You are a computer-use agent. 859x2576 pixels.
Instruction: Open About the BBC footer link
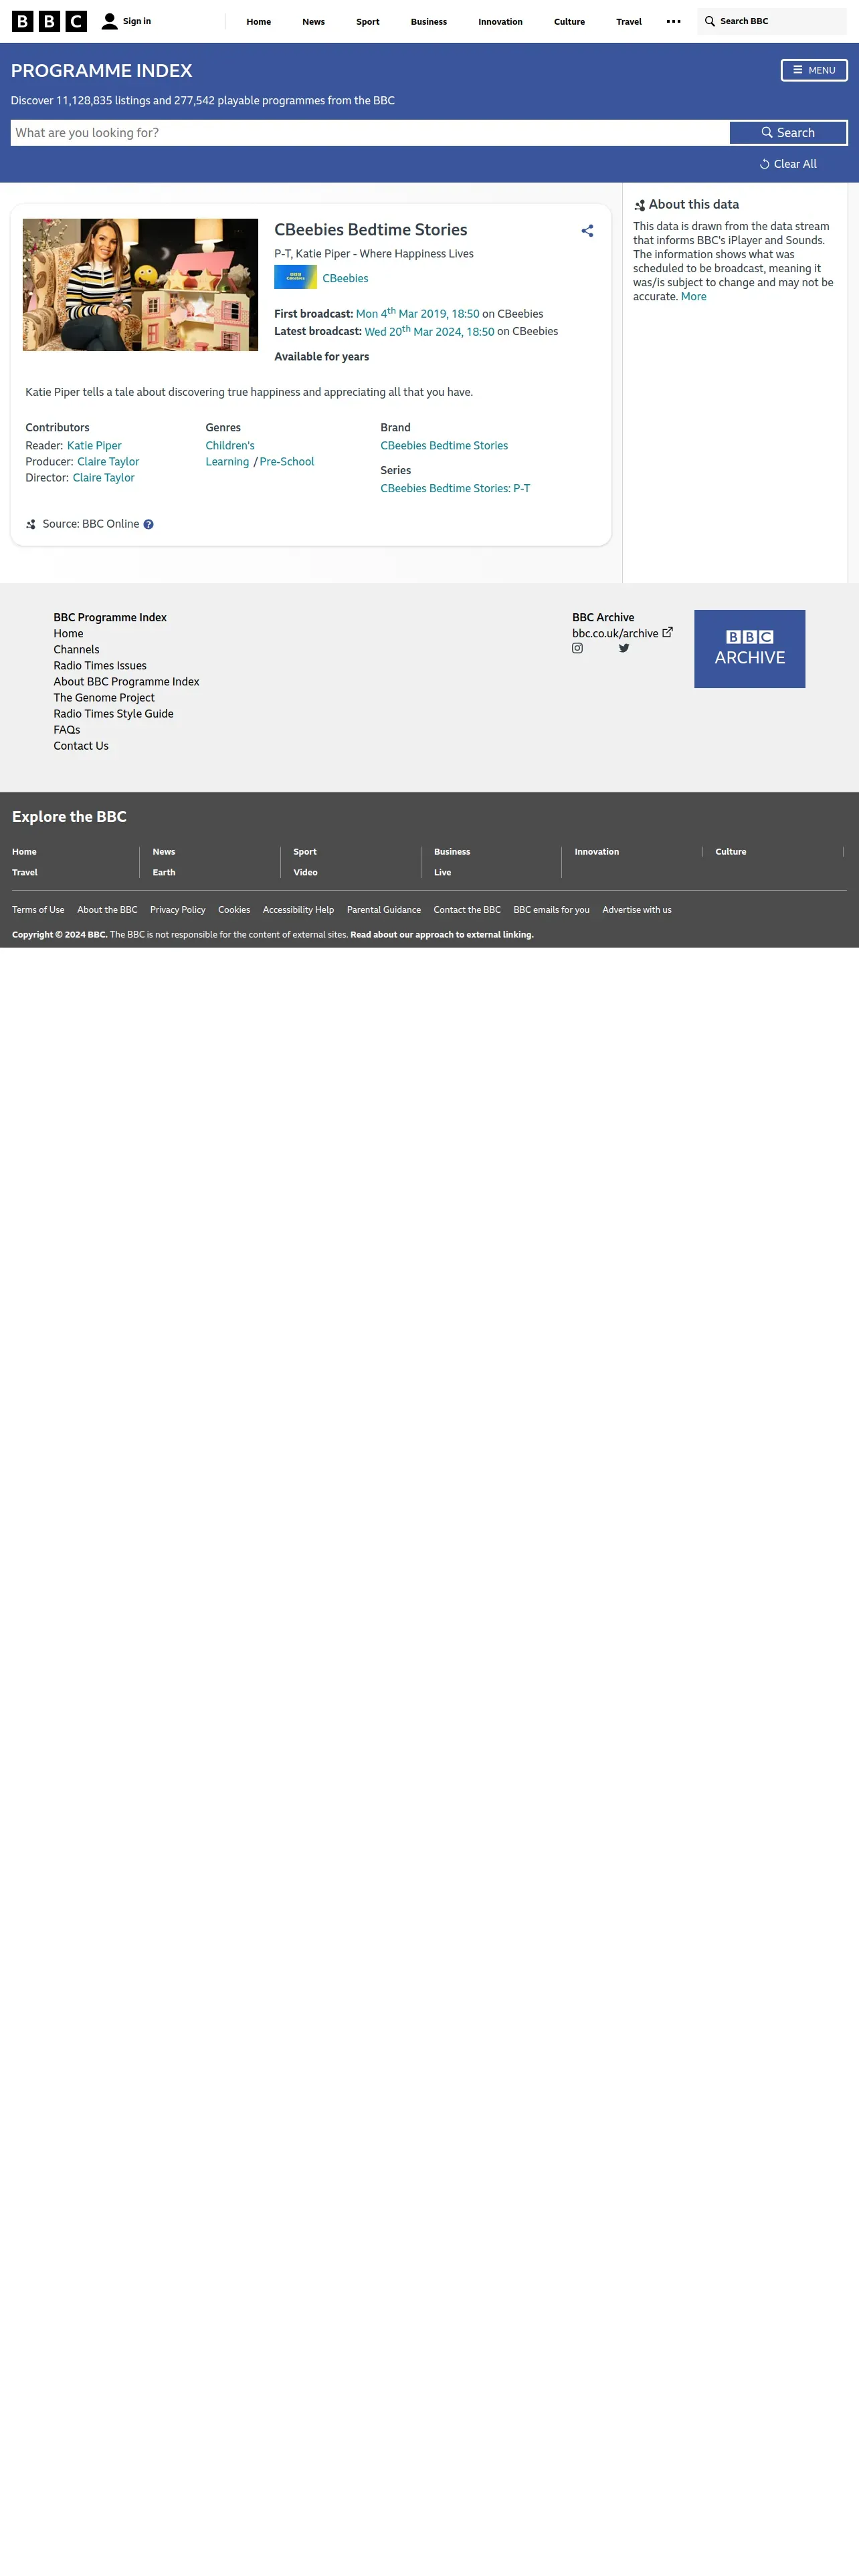click(107, 910)
